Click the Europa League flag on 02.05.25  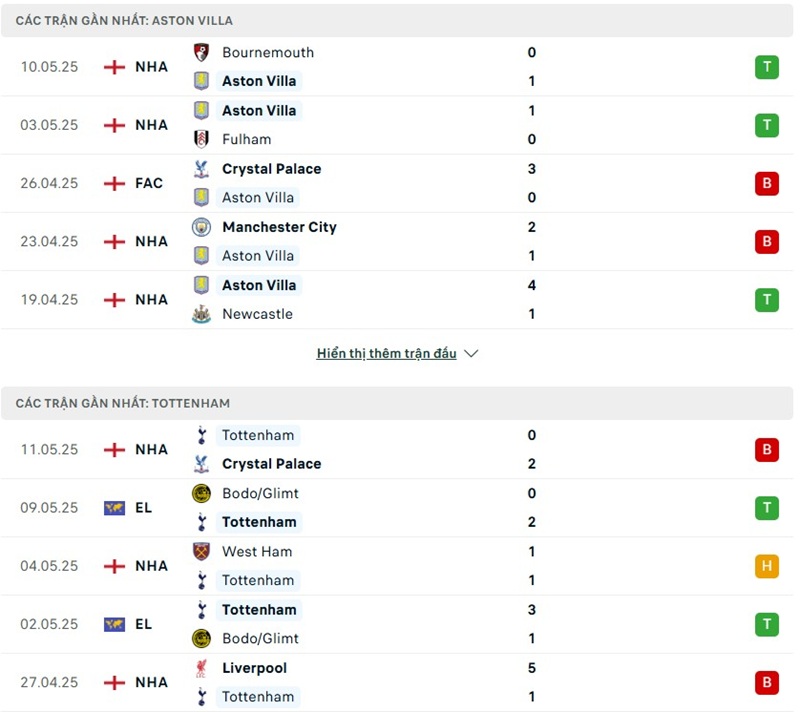tap(114, 624)
